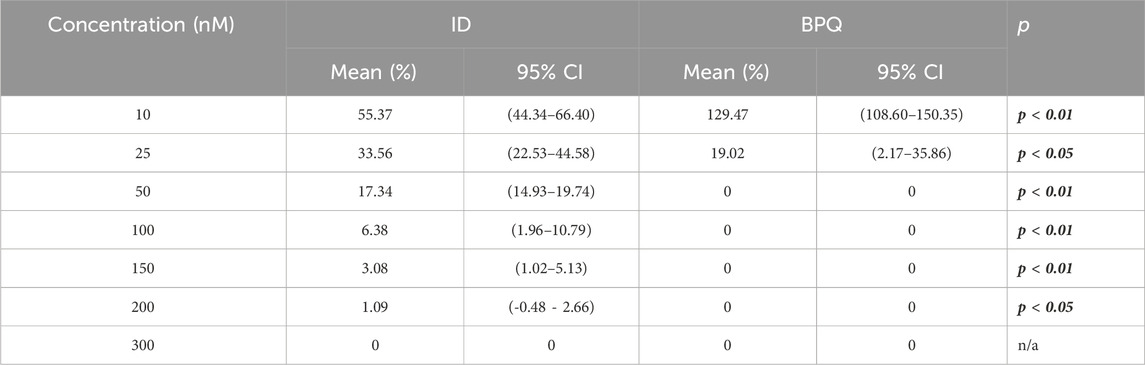Click the CI cell (108.60–150.35)
Screen dimensions: 1145x365
[913, 115]
